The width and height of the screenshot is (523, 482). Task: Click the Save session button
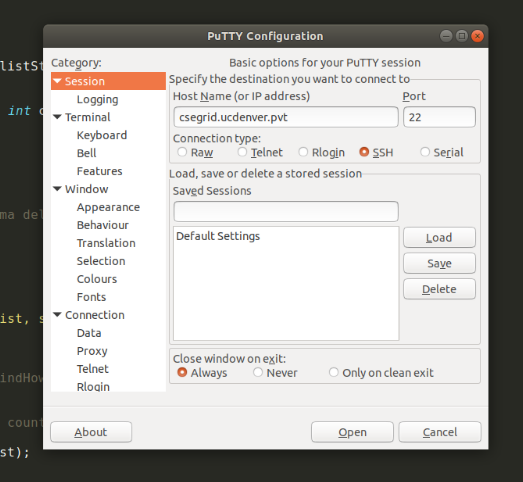click(x=439, y=263)
